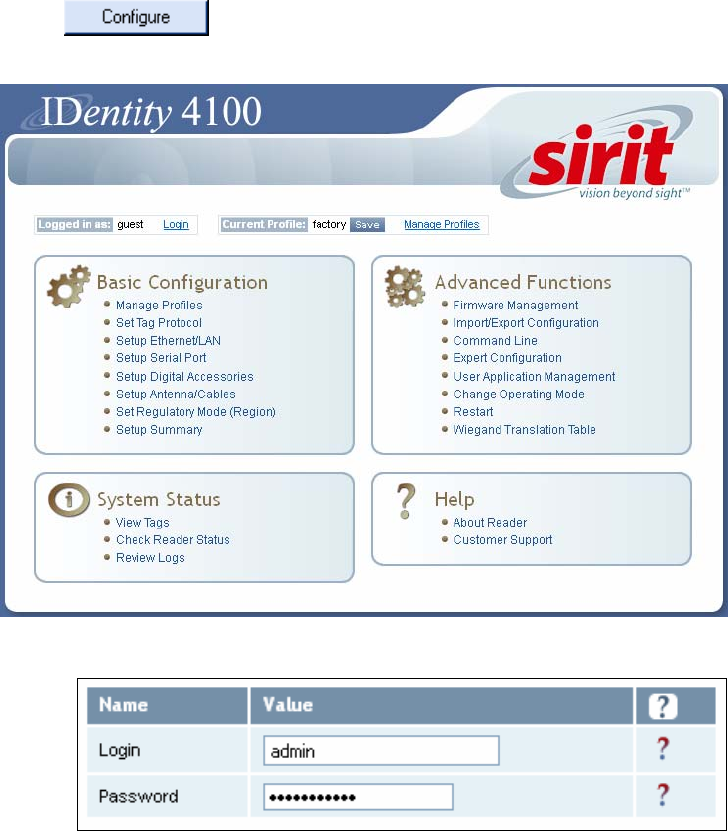Launch Command Line
728x831 pixels.
point(495,341)
